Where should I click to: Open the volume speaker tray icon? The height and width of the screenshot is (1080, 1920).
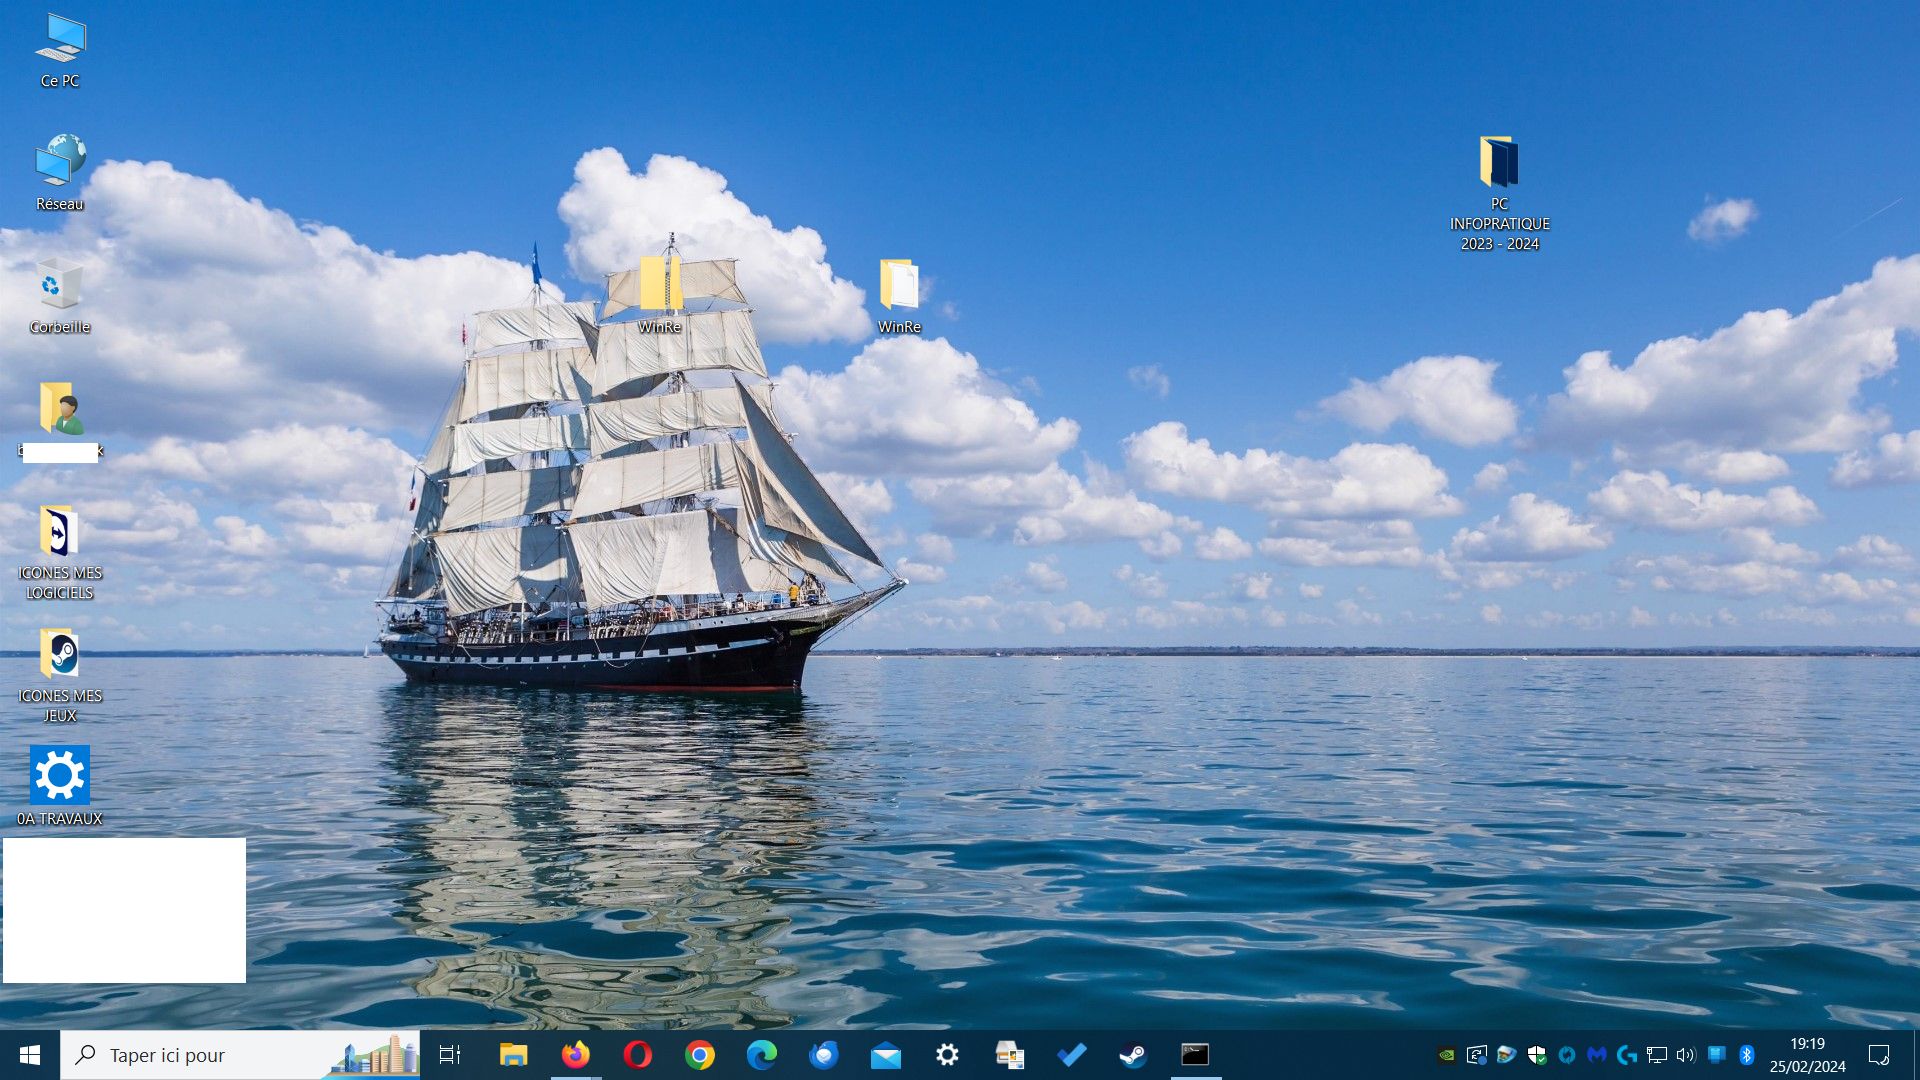1686,1055
